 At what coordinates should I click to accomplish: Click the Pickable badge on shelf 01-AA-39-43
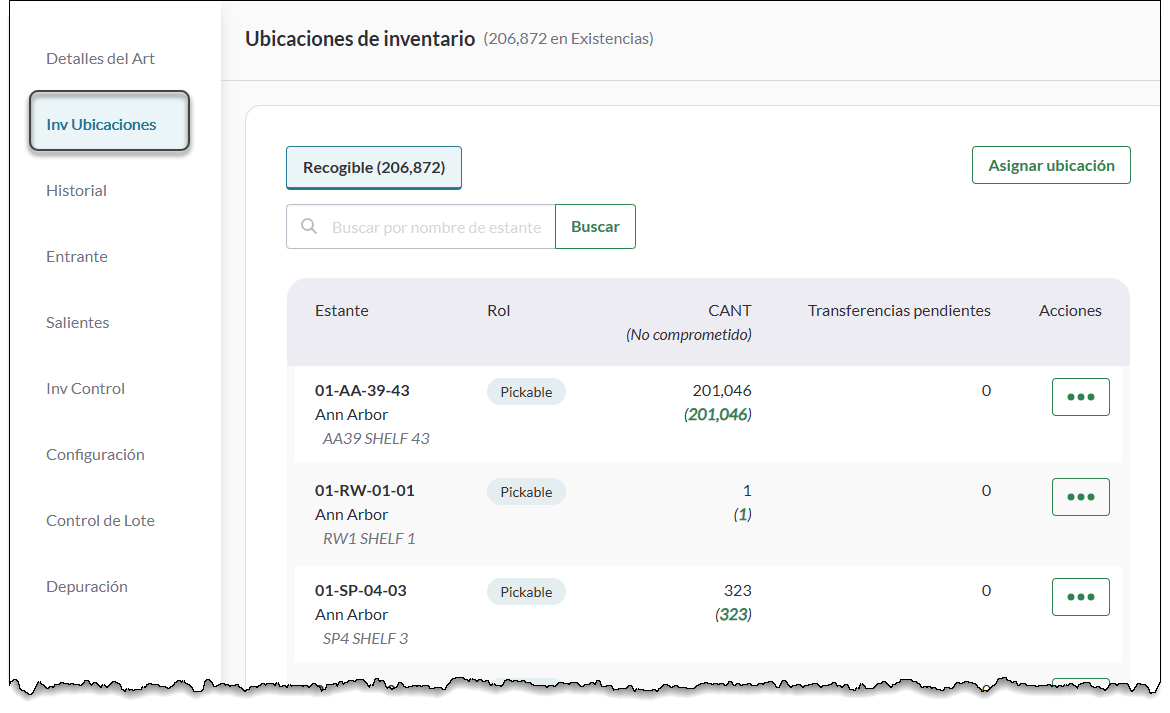[x=526, y=391]
